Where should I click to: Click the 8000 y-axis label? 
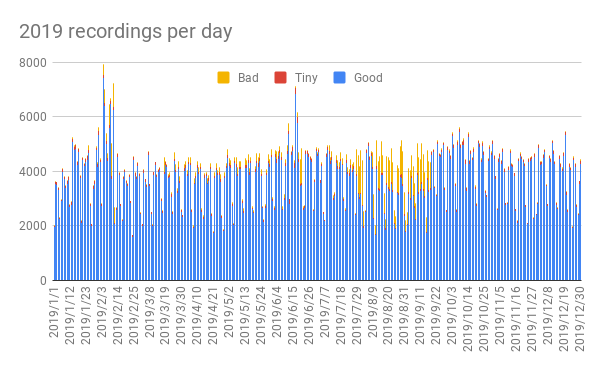(x=33, y=63)
